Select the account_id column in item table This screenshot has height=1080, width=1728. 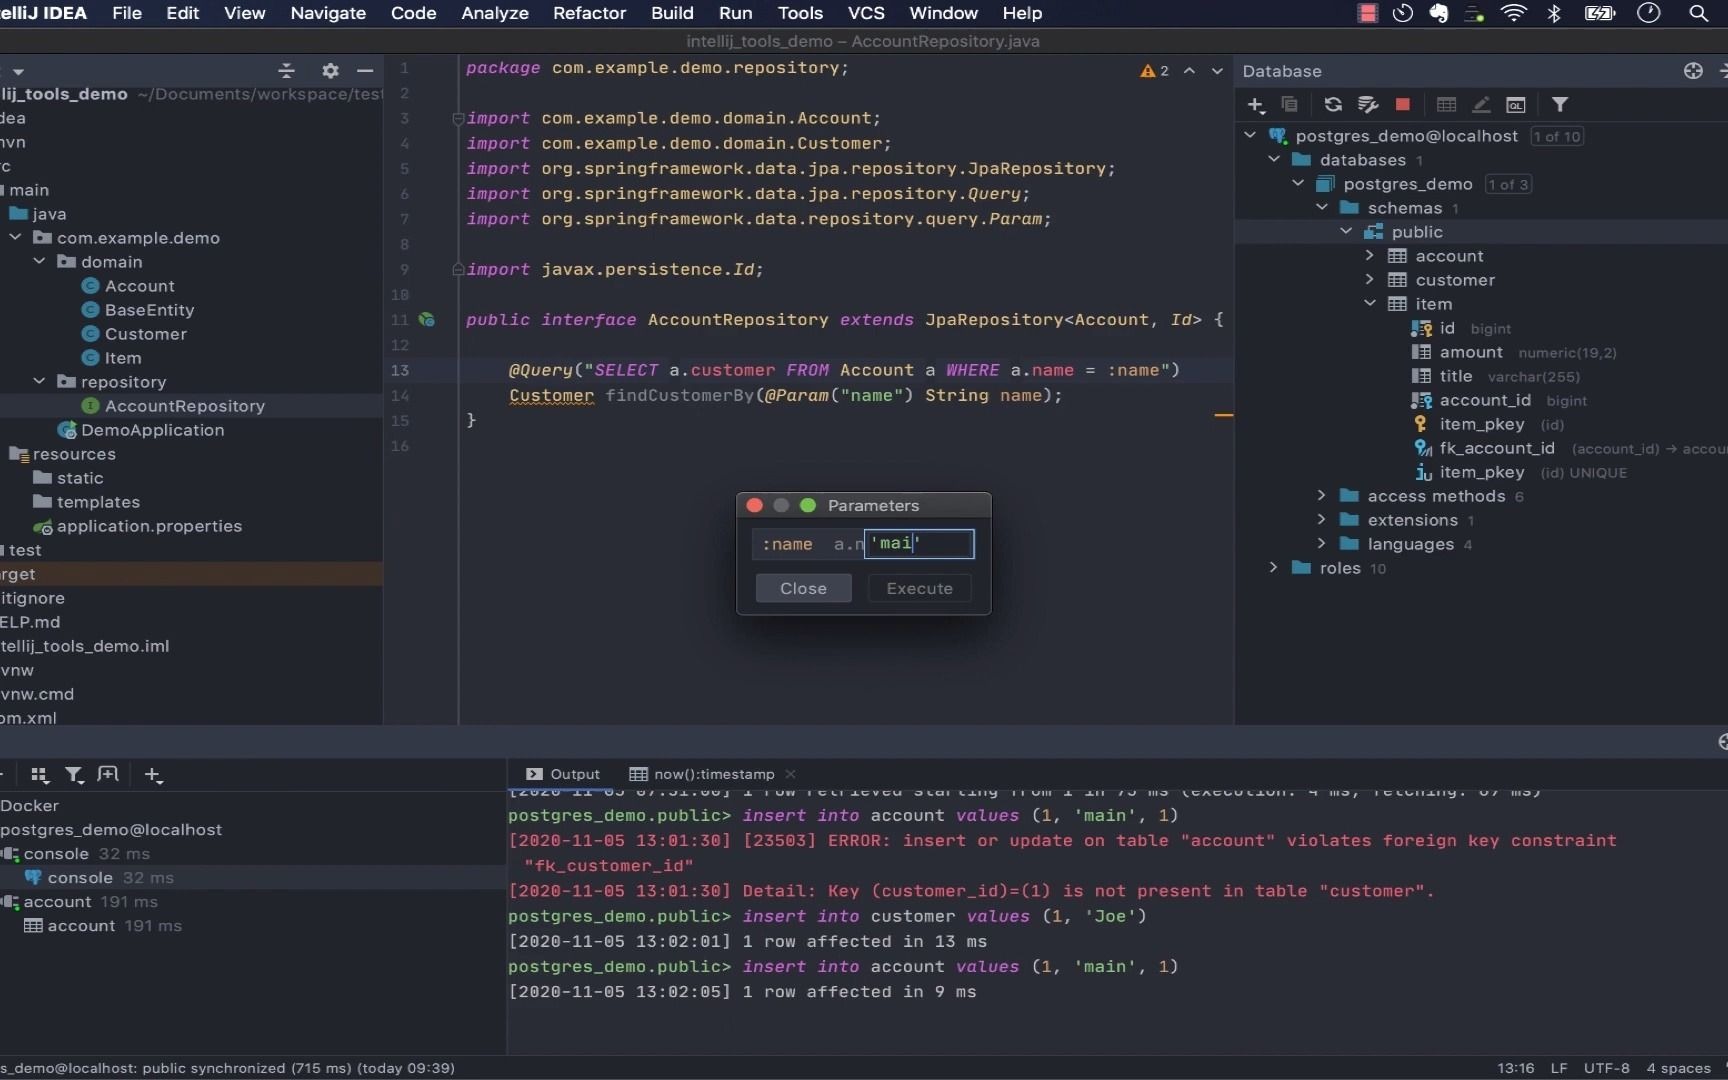pyautogui.click(x=1485, y=400)
